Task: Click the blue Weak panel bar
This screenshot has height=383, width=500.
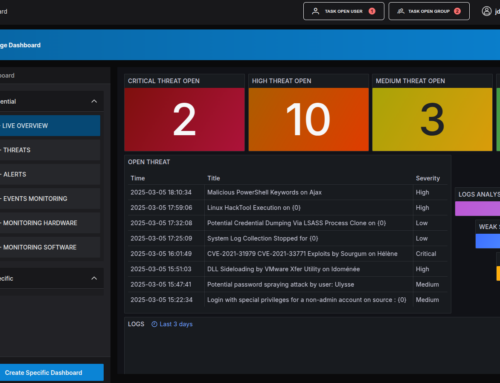Action: click(488, 241)
